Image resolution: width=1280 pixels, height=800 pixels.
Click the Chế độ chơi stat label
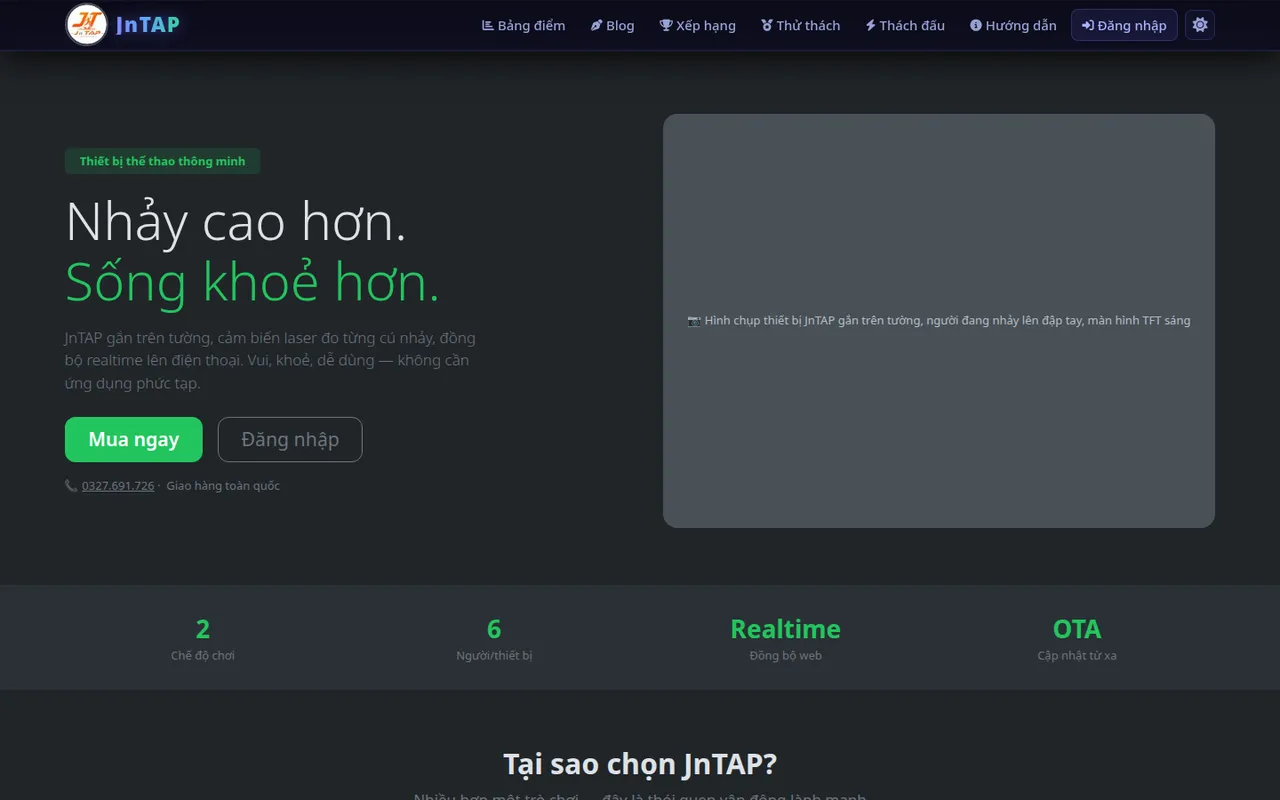pyautogui.click(x=203, y=656)
